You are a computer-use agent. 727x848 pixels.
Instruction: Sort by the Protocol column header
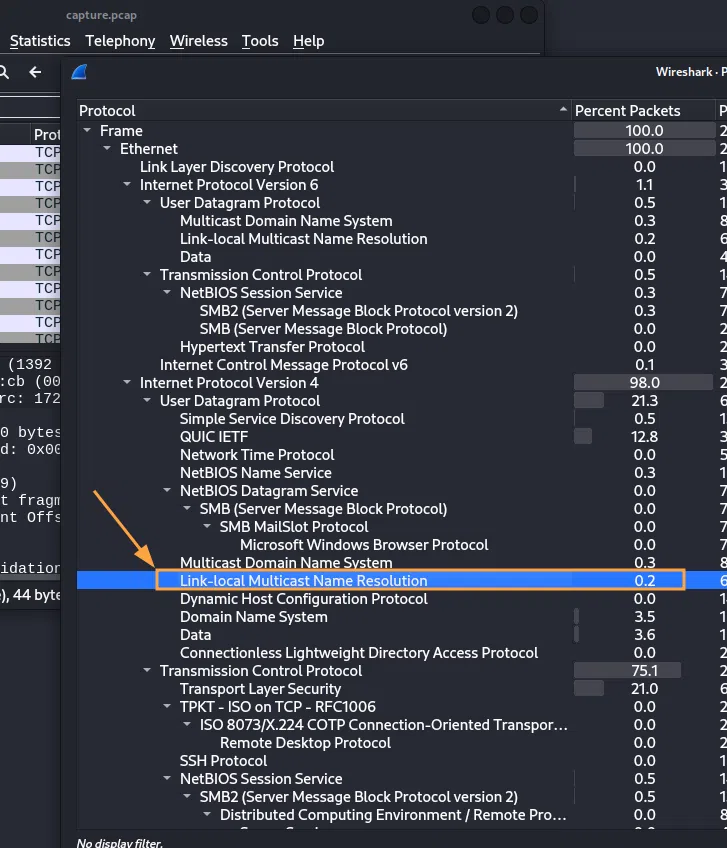click(x=323, y=111)
